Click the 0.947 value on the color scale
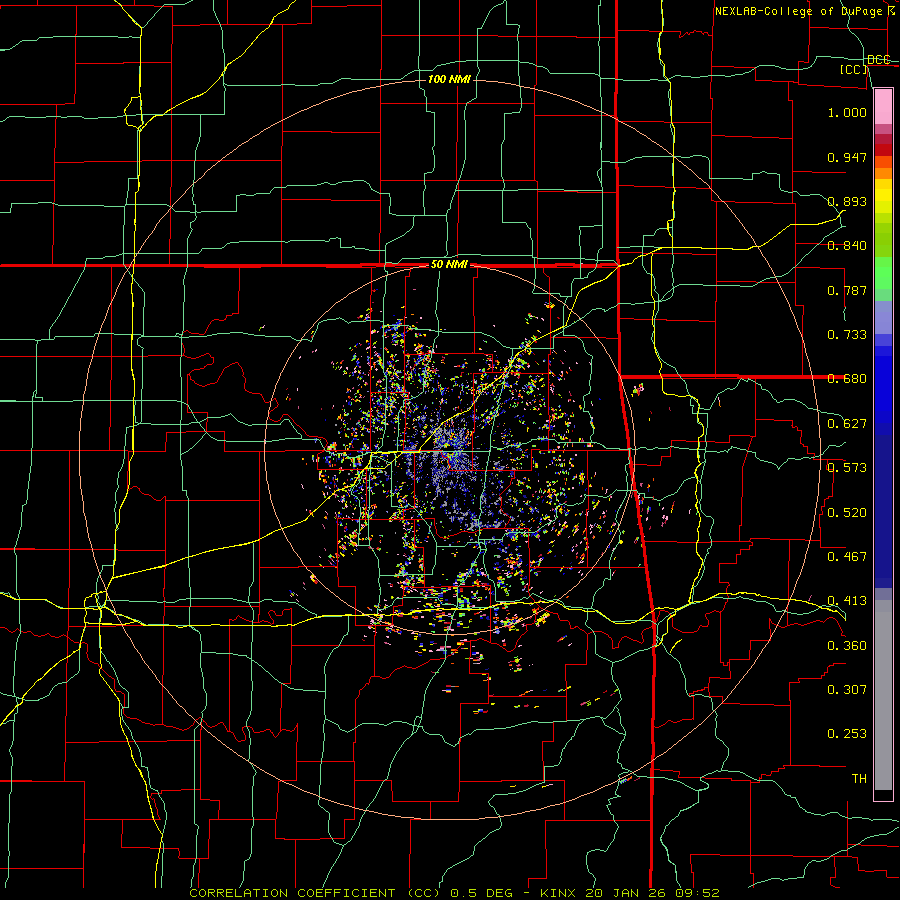 [847, 157]
